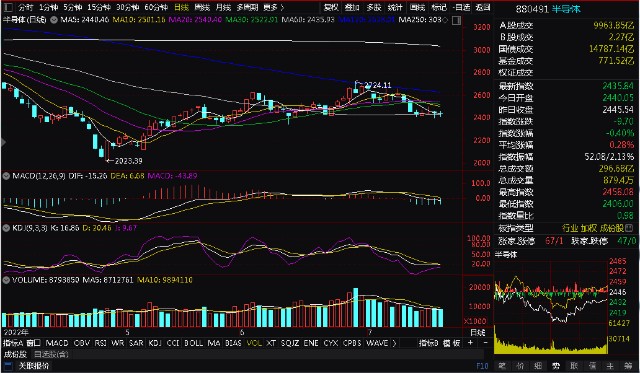Viewport: 640px width, 373px height.
Task: Select 指标A indicator group
Action: 13,343
